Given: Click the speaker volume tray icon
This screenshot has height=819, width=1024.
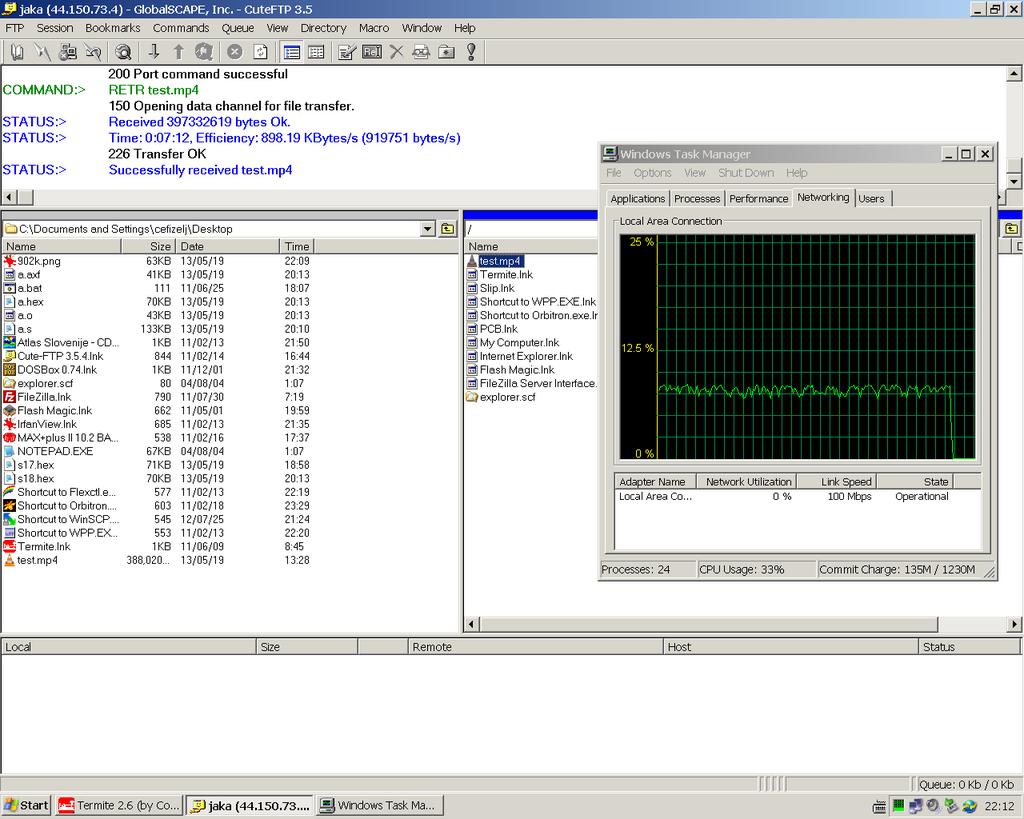Looking at the screenshot, I should click(933, 806).
